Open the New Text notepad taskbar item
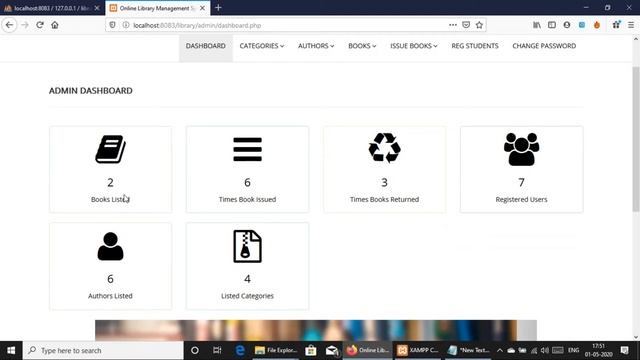The width and height of the screenshot is (640, 360). pos(469,350)
